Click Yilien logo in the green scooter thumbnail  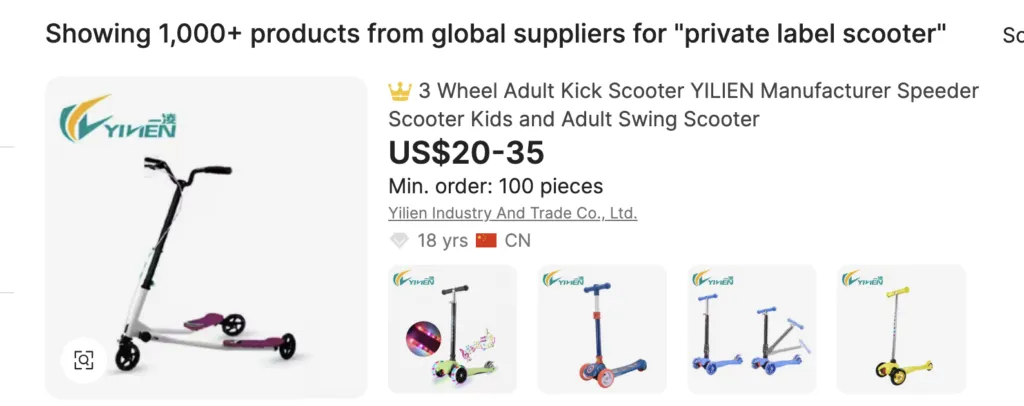pyautogui.click(x=416, y=278)
